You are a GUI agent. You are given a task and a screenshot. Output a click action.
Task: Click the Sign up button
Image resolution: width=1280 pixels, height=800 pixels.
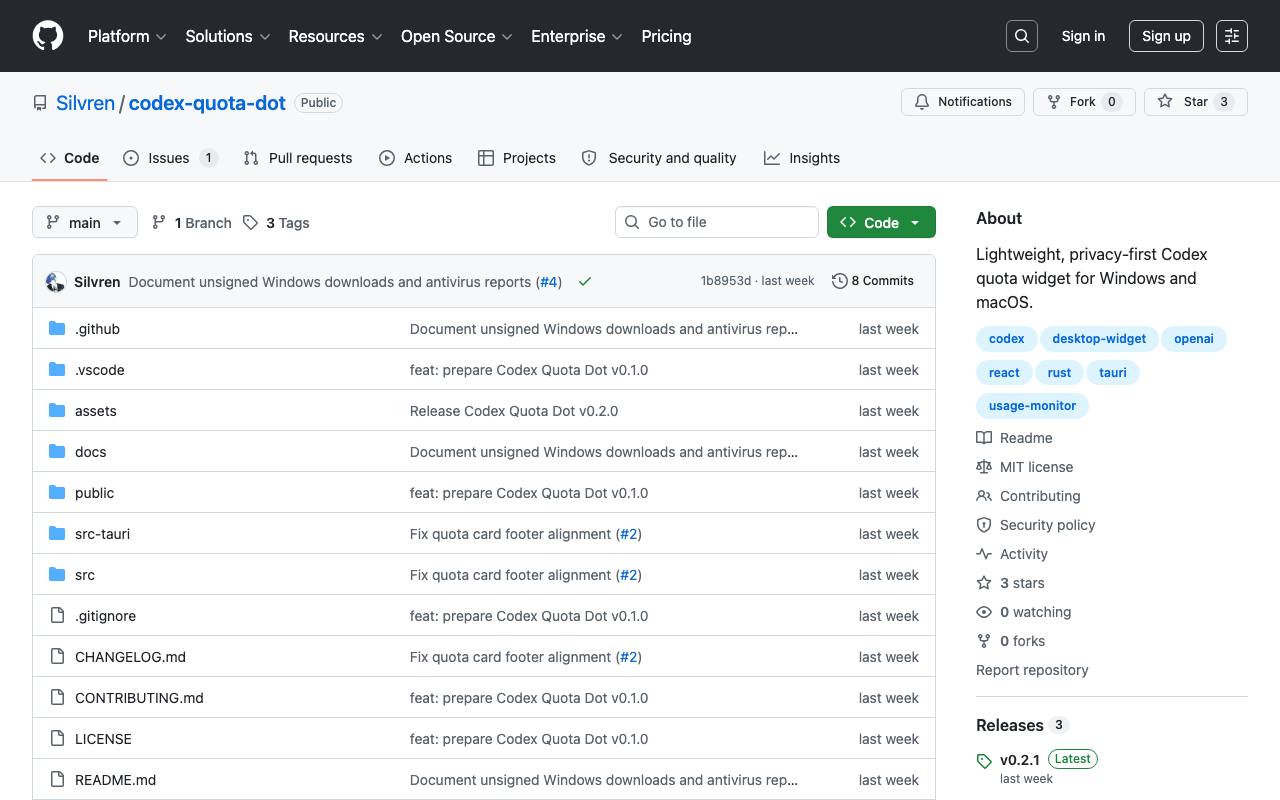point(1166,36)
